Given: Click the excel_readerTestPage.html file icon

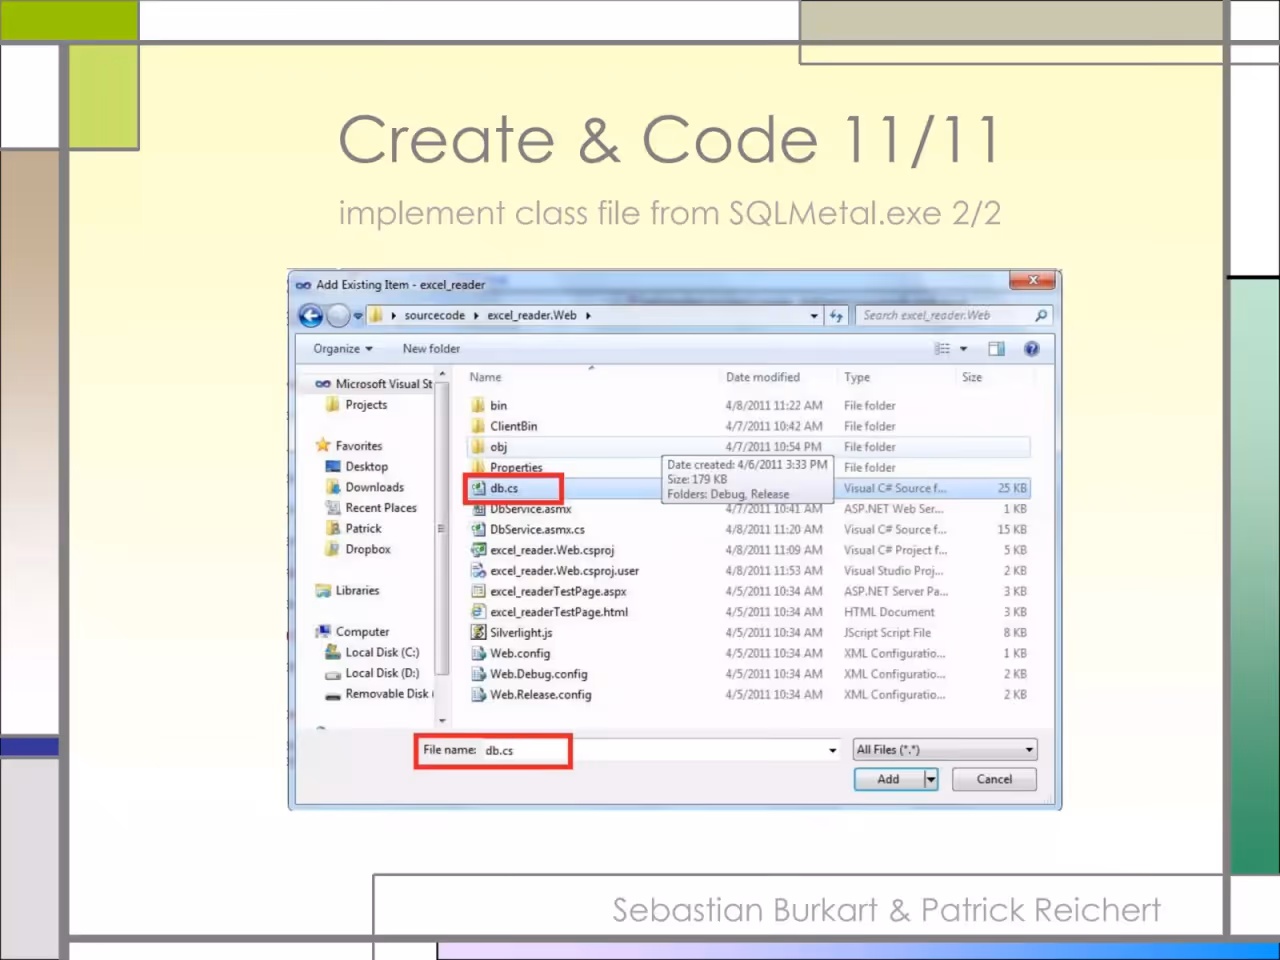Looking at the screenshot, I should 478,612.
